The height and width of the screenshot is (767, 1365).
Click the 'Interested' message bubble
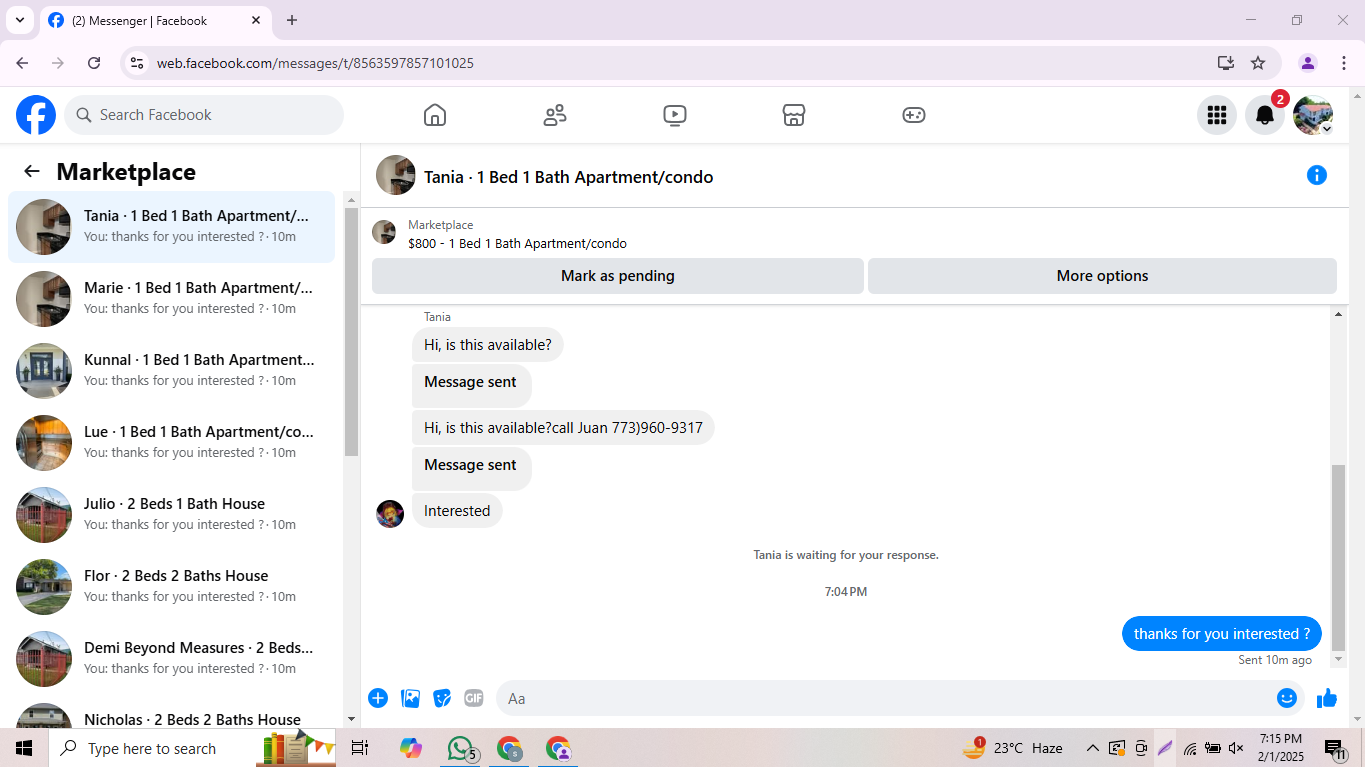(x=457, y=511)
